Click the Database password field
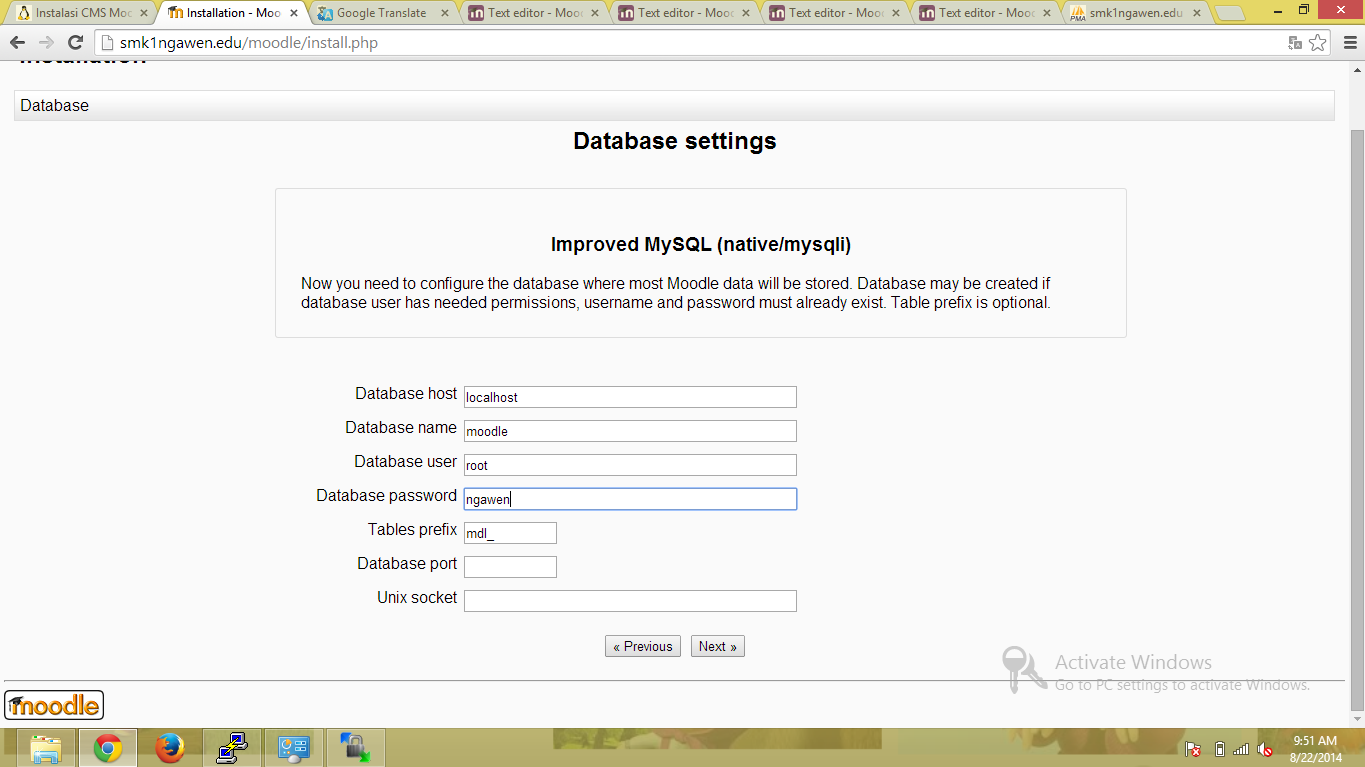This screenshot has height=767, width=1365. (630, 499)
